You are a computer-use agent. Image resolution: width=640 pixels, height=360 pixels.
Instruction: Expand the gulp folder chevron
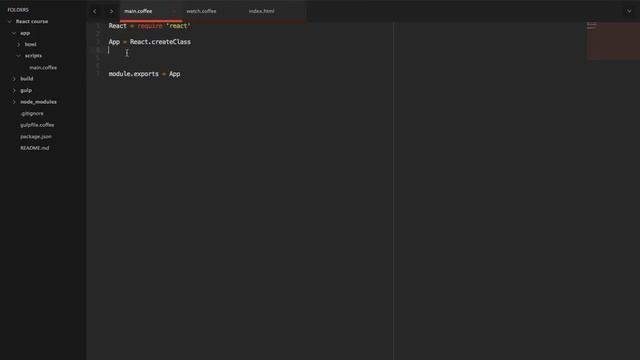[14, 90]
